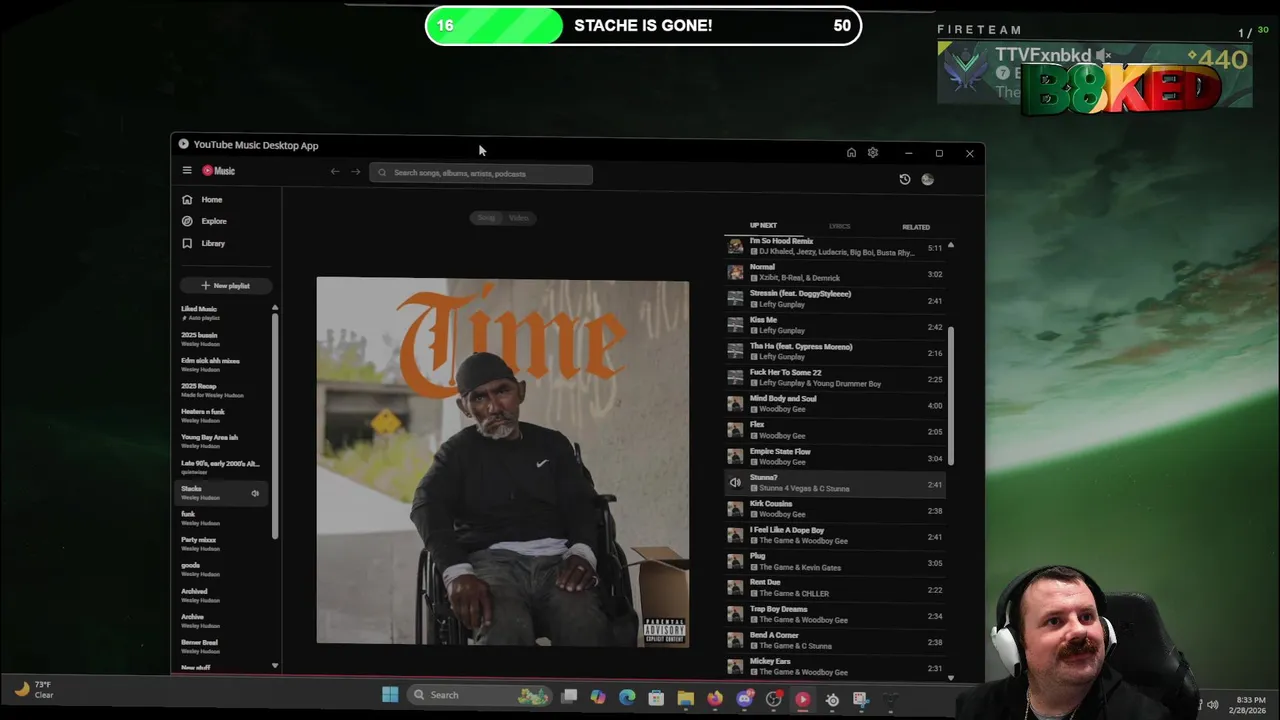Play Bend A Corner from queue
The height and width of the screenshot is (720, 1280).
(835, 641)
